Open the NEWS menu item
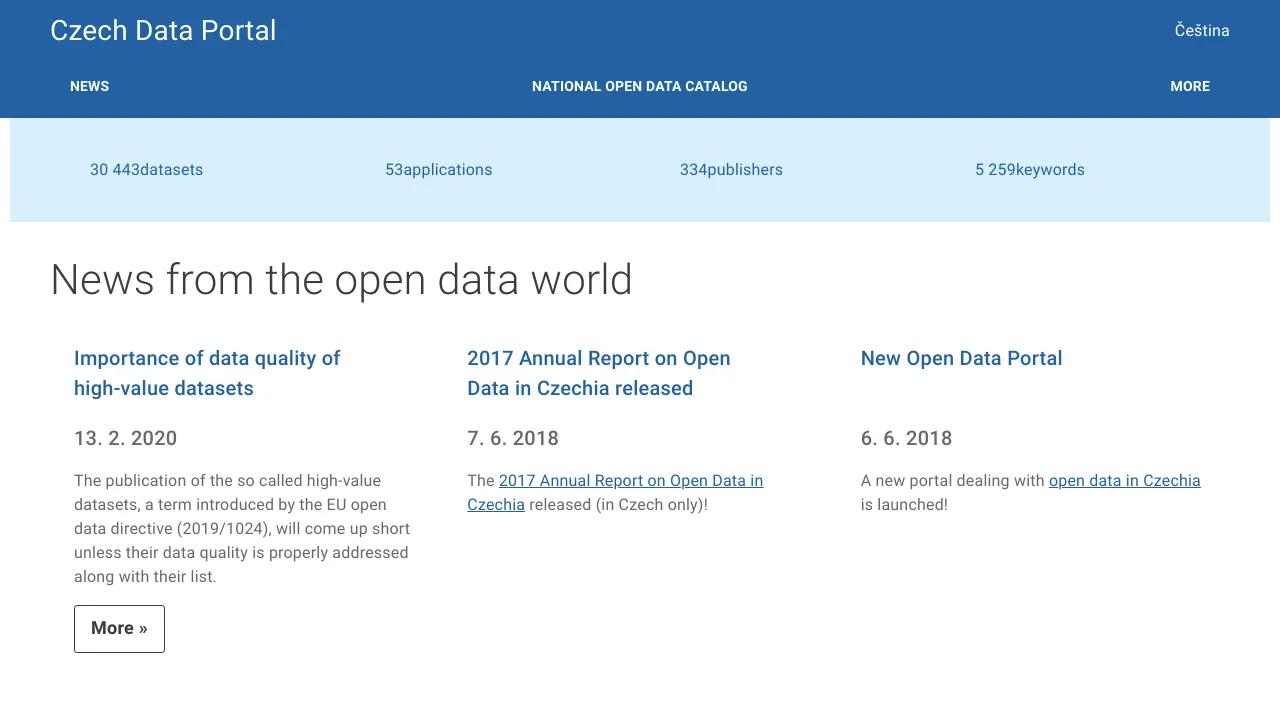1280x720 pixels. pyautogui.click(x=90, y=86)
